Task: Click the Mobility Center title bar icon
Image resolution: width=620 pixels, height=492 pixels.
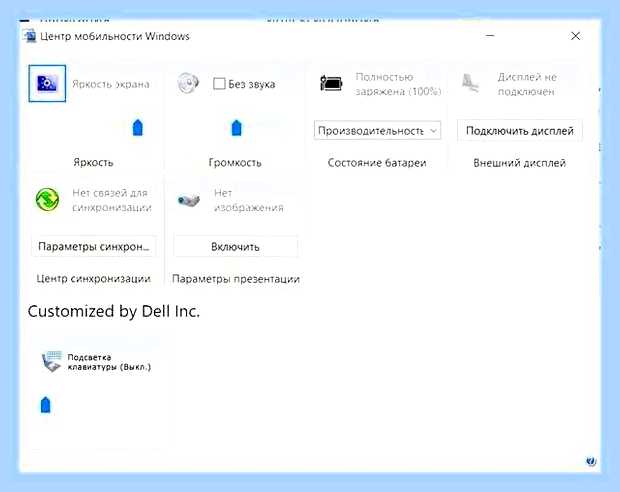Action: pos(30,36)
